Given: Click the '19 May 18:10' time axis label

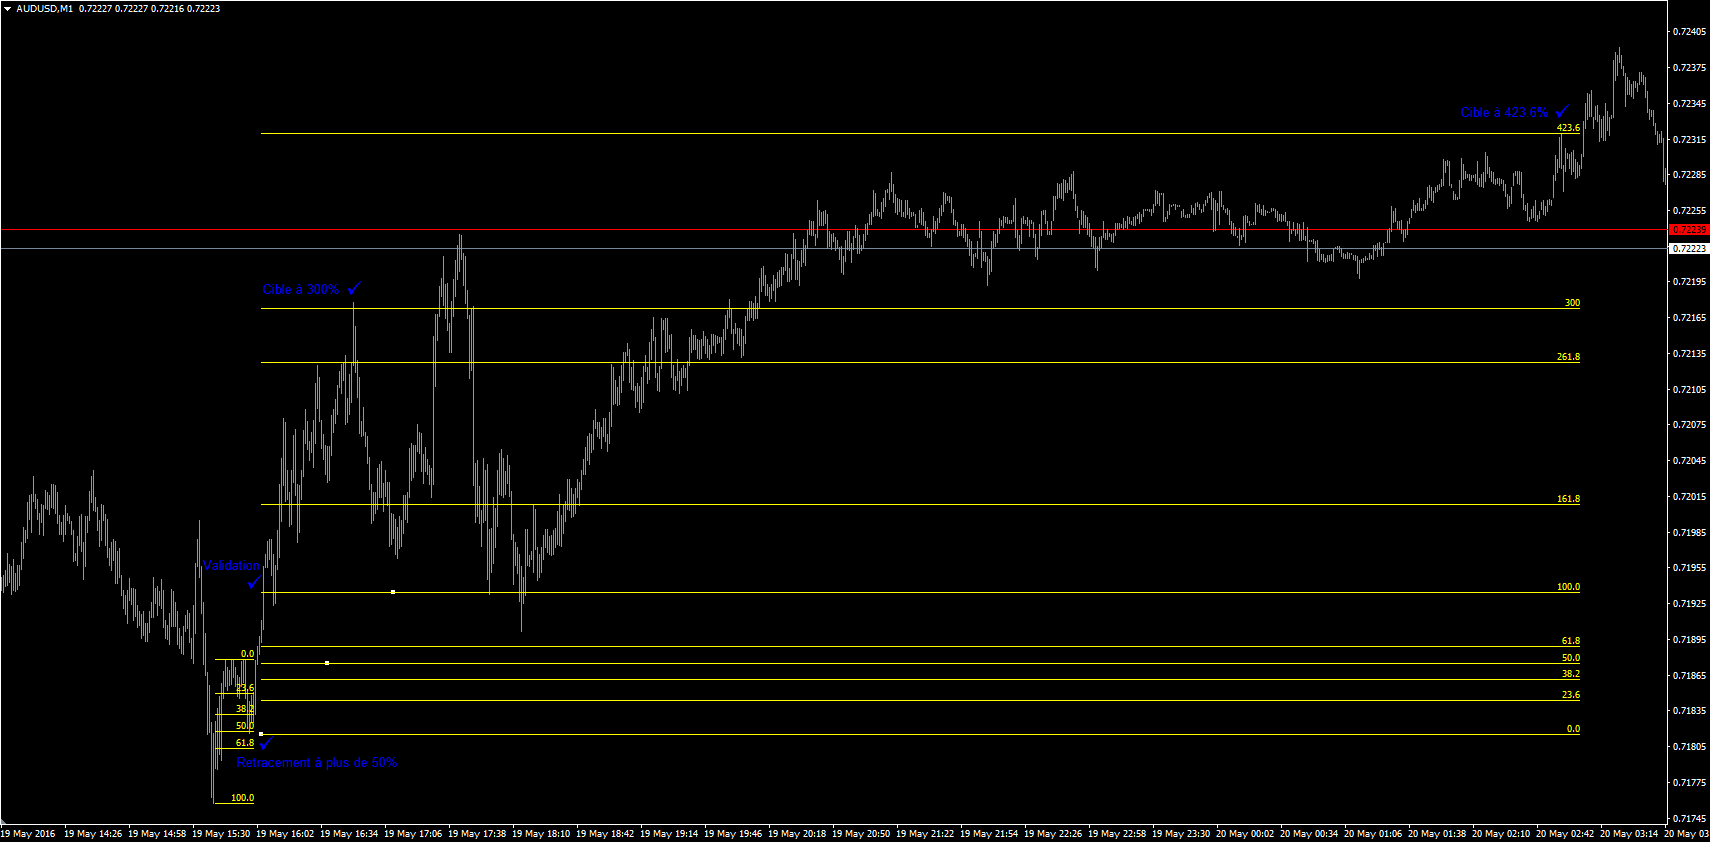Looking at the screenshot, I should [x=541, y=834].
